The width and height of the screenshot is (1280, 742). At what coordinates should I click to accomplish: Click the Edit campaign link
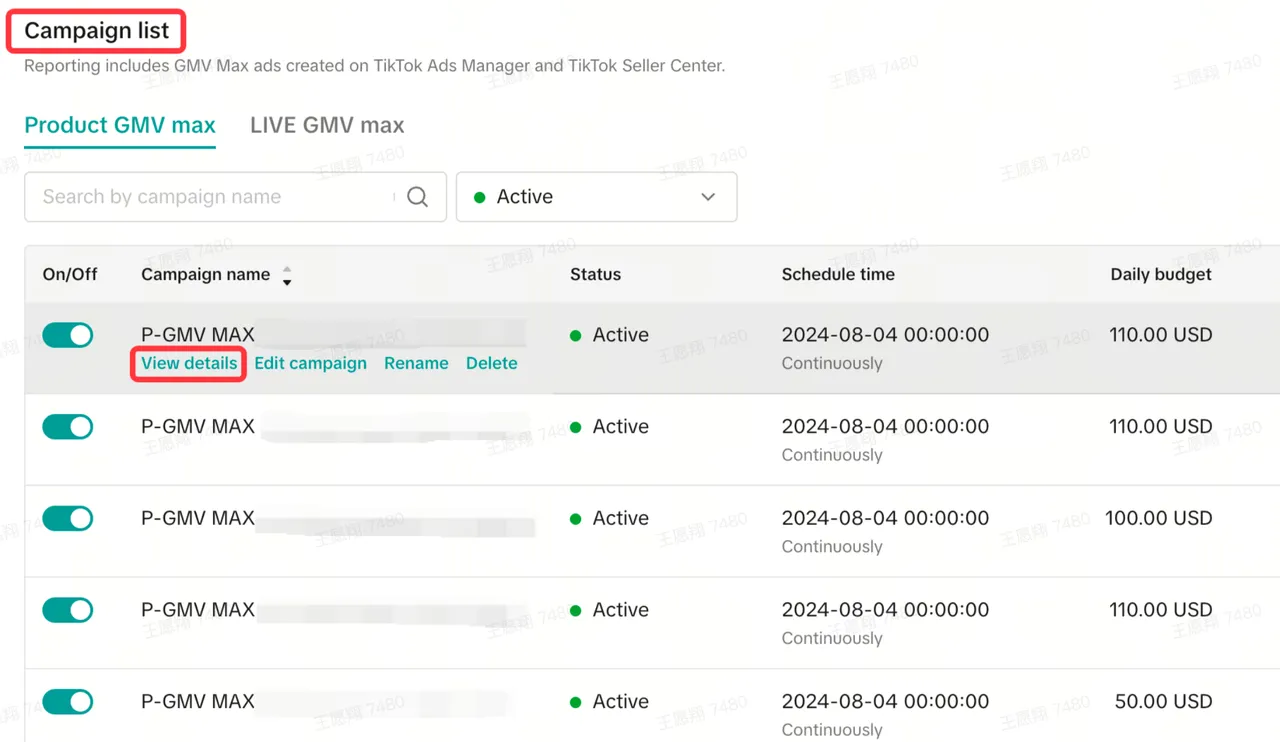[x=310, y=363]
